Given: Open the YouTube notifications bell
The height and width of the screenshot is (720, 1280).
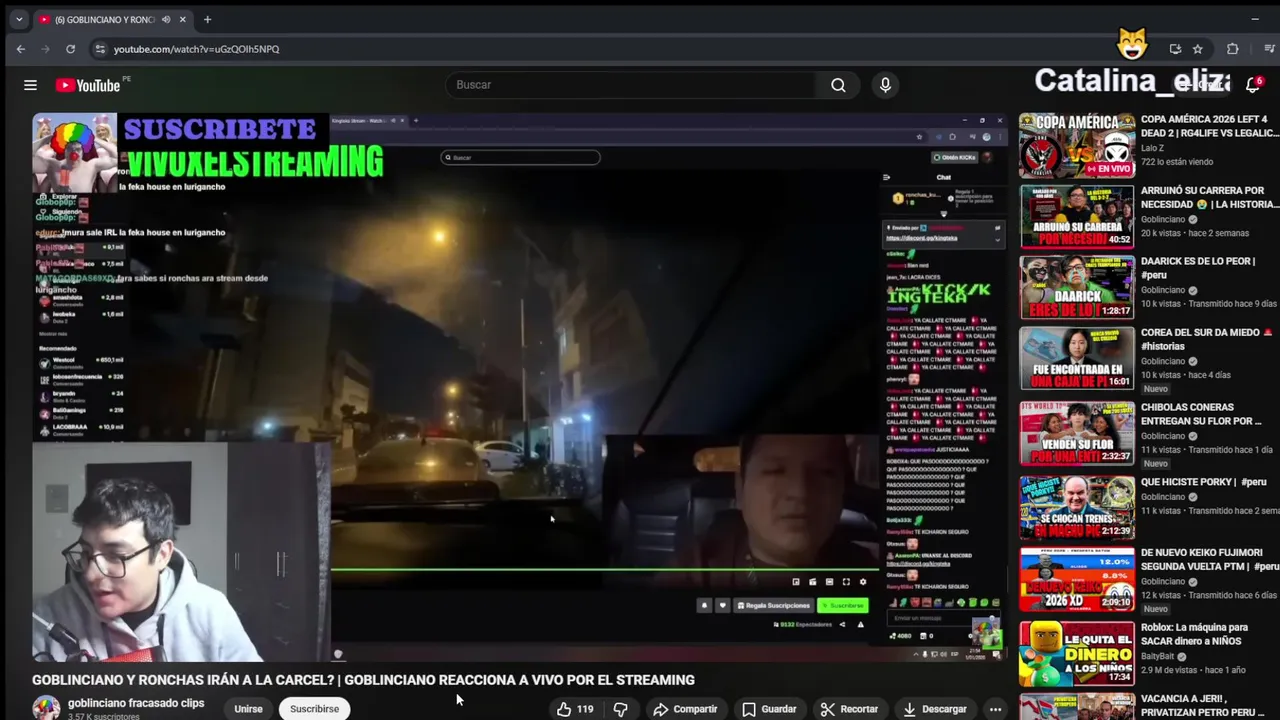Looking at the screenshot, I should point(1253,85).
